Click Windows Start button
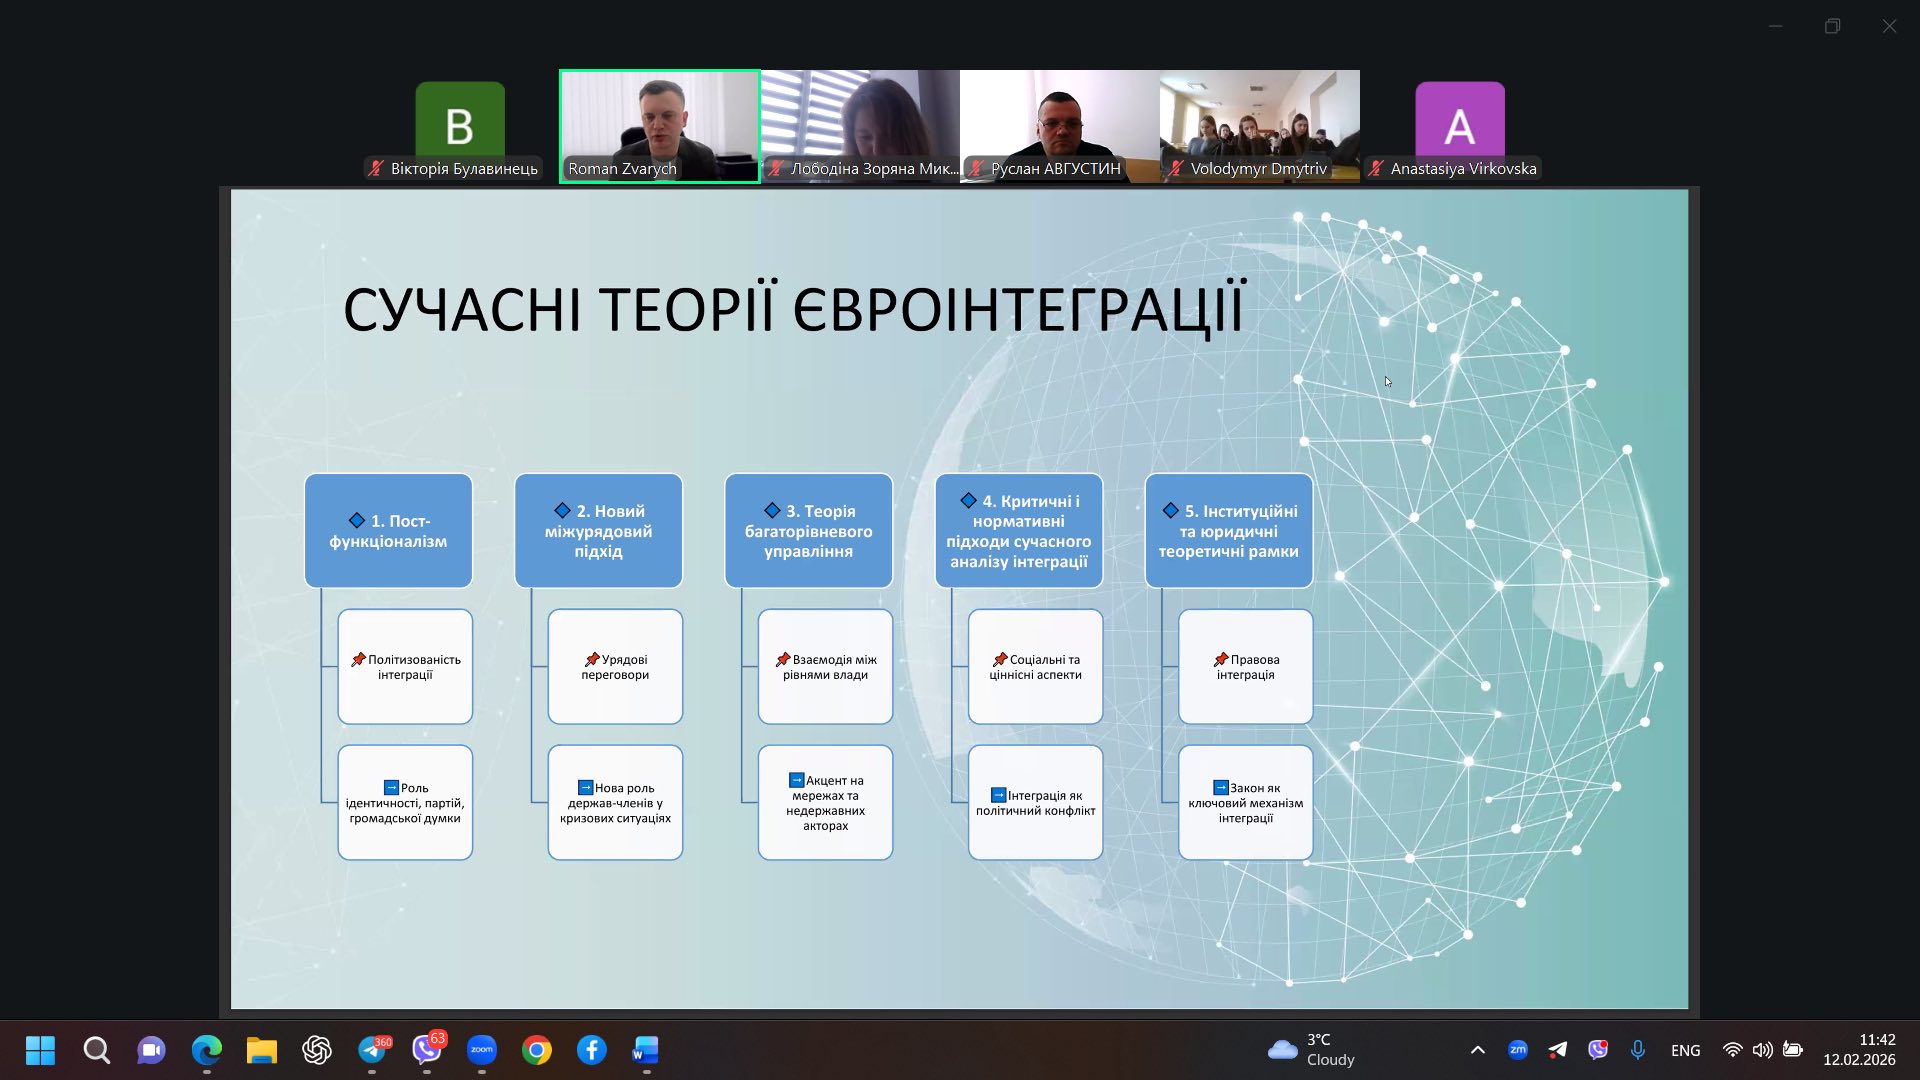Viewport: 1920px width, 1080px height. [x=41, y=1050]
